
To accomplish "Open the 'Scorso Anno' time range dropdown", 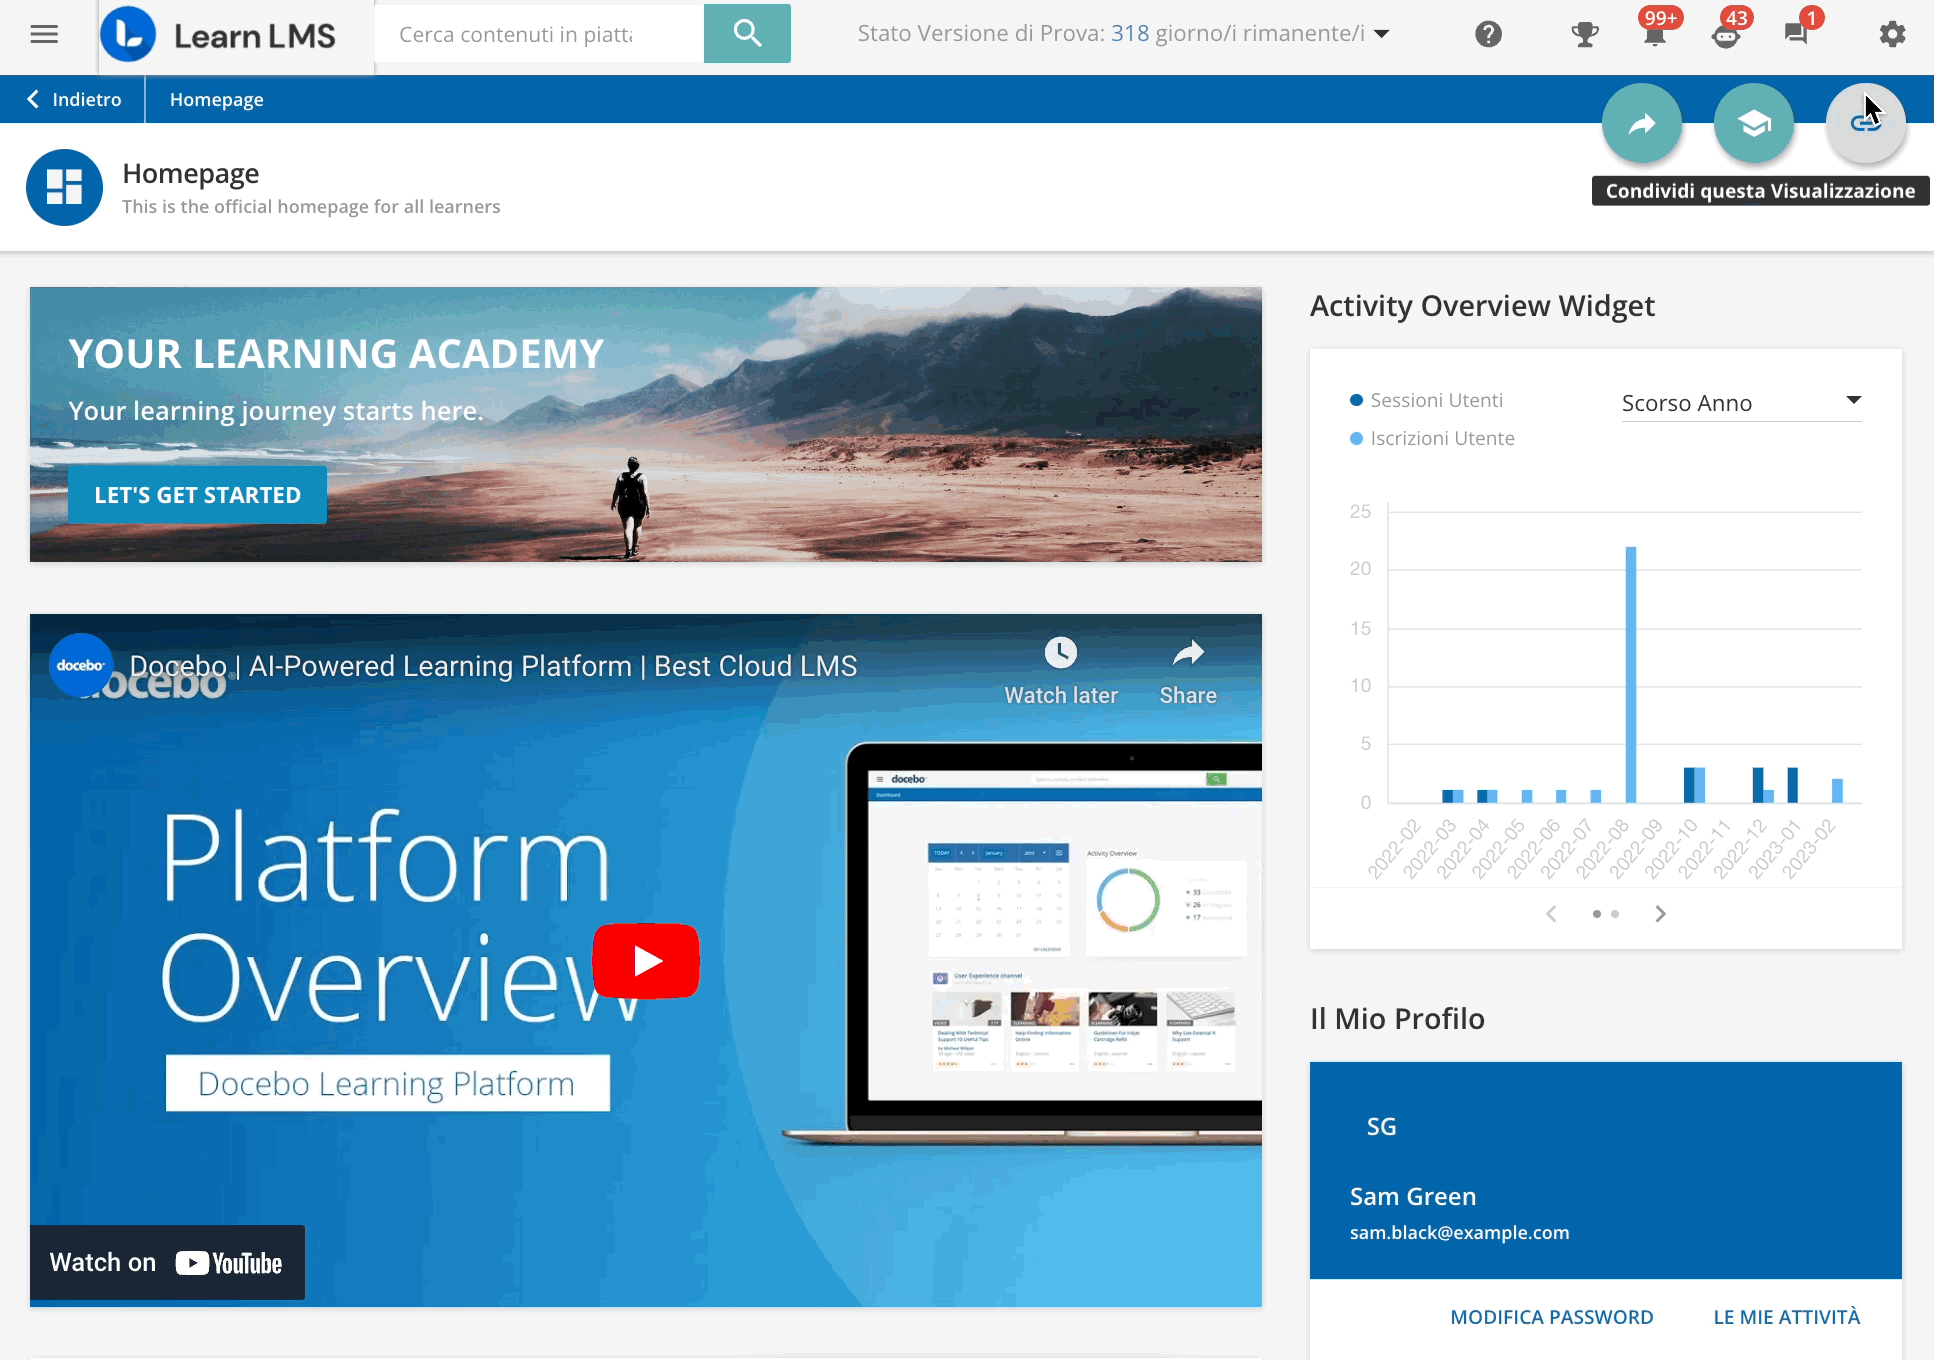I will point(1740,402).
